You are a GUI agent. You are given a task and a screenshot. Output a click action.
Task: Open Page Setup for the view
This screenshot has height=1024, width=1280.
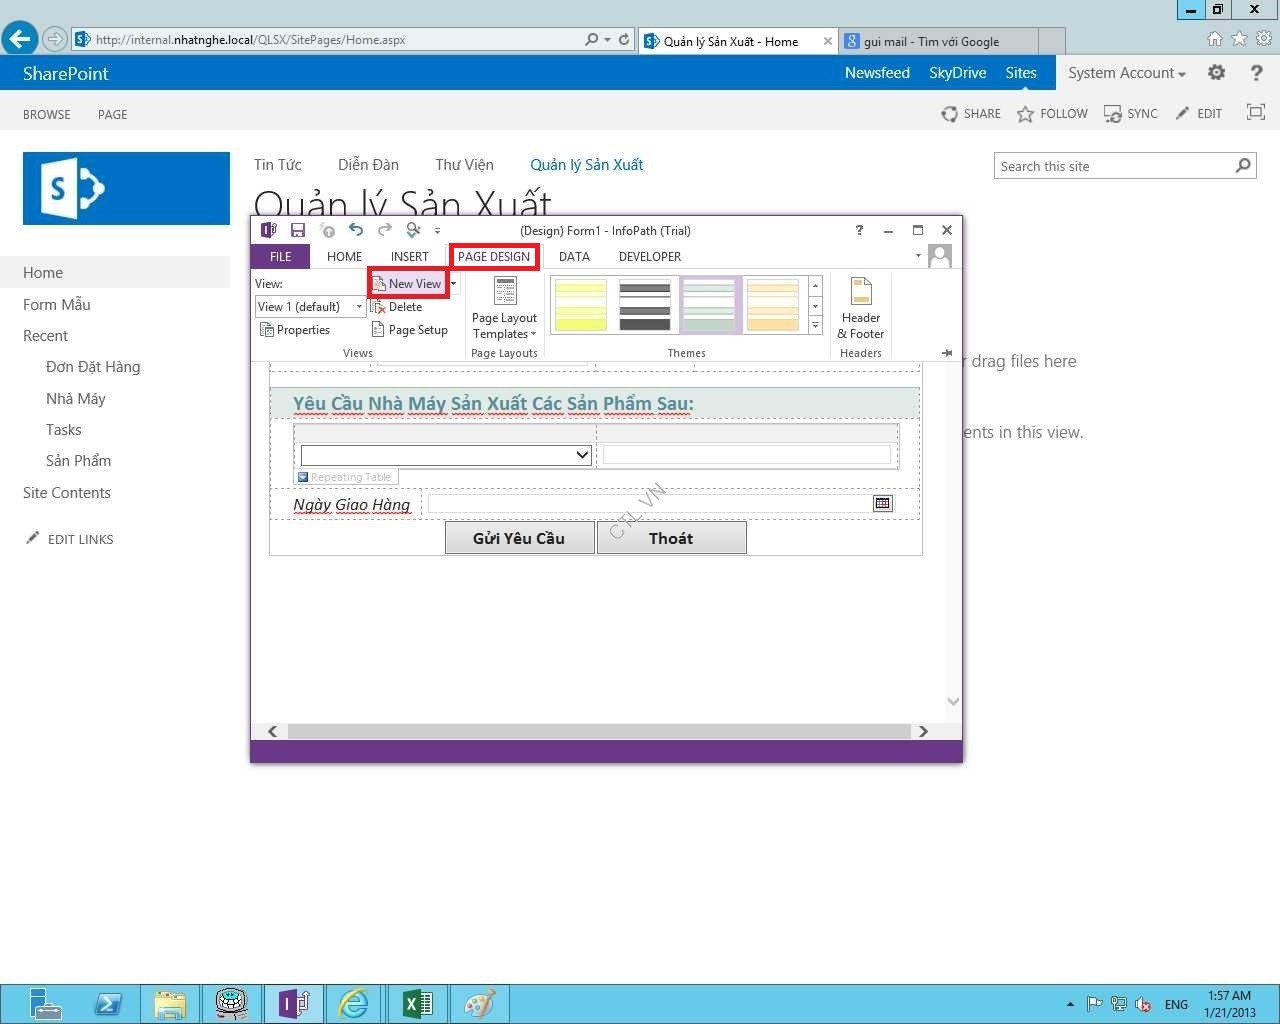(410, 330)
